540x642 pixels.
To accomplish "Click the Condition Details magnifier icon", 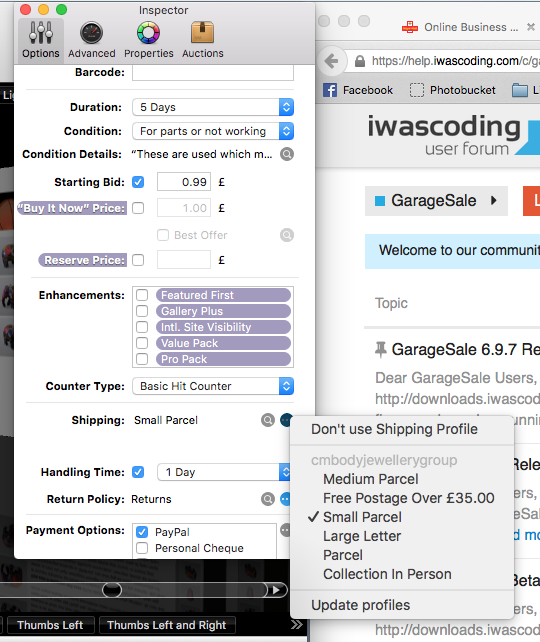I will click(x=287, y=154).
